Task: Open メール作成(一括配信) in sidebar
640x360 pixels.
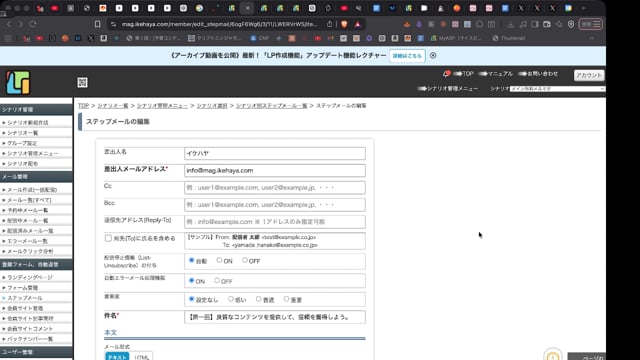Action: [x=32, y=190]
